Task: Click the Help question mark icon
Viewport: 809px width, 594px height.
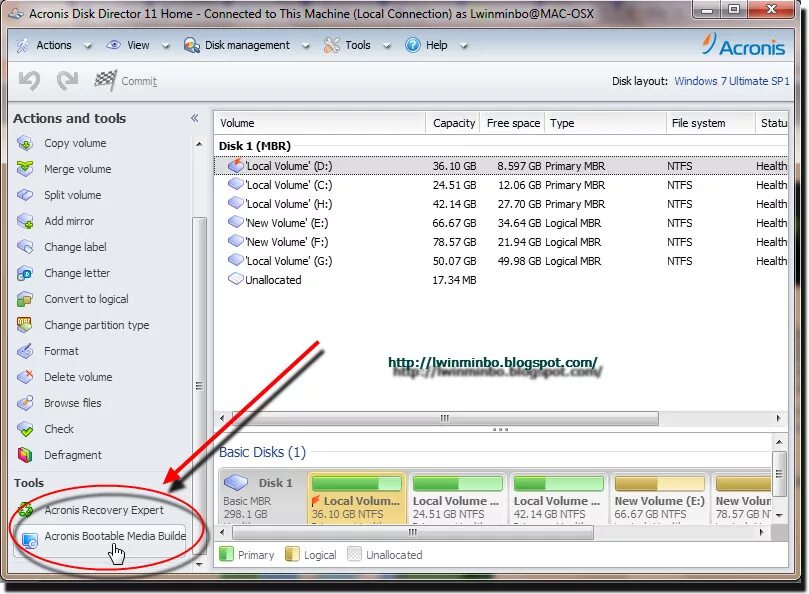Action: tap(413, 45)
